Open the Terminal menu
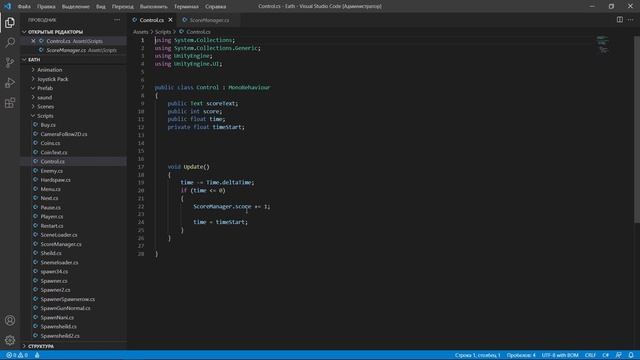Image resolution: width=640 pixels, height=360 pixels. 186,7
